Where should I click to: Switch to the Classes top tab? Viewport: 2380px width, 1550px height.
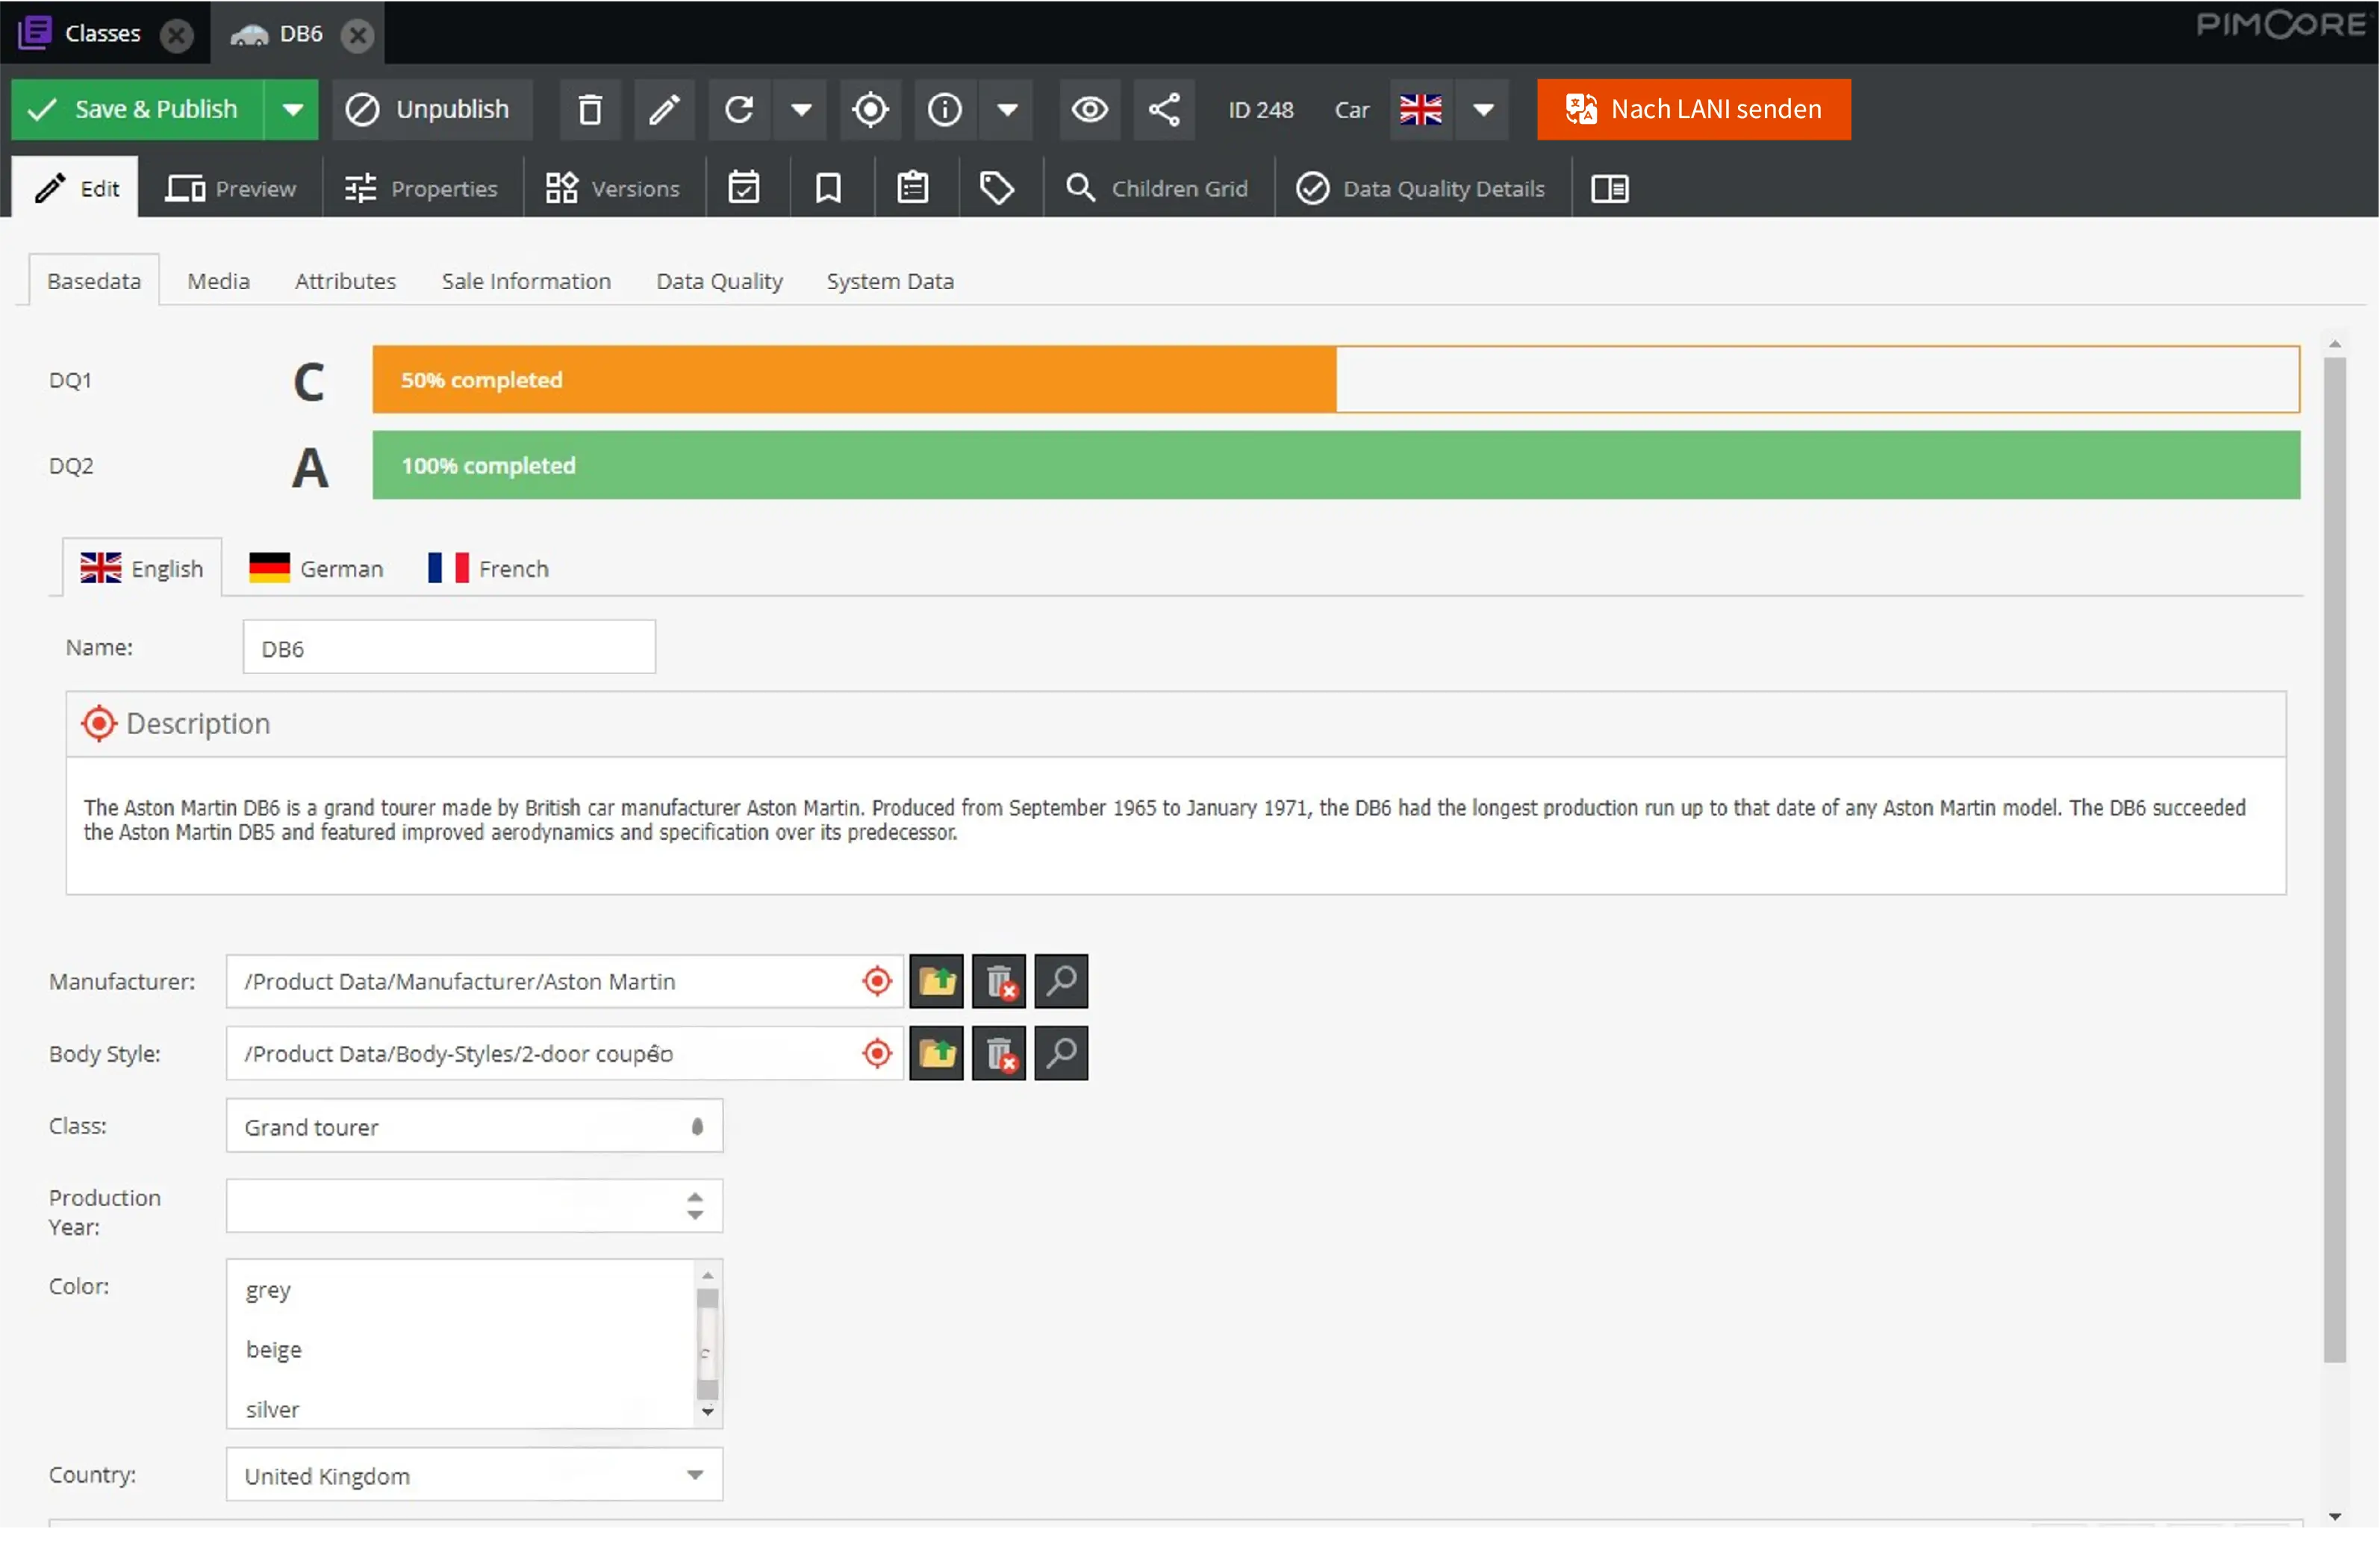[103, 33]
